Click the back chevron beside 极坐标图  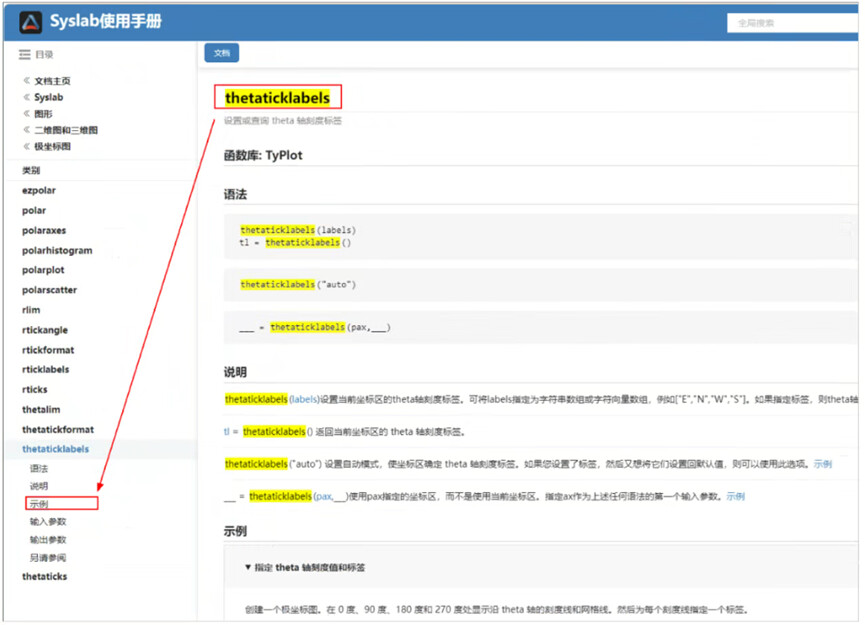point(26,147)
